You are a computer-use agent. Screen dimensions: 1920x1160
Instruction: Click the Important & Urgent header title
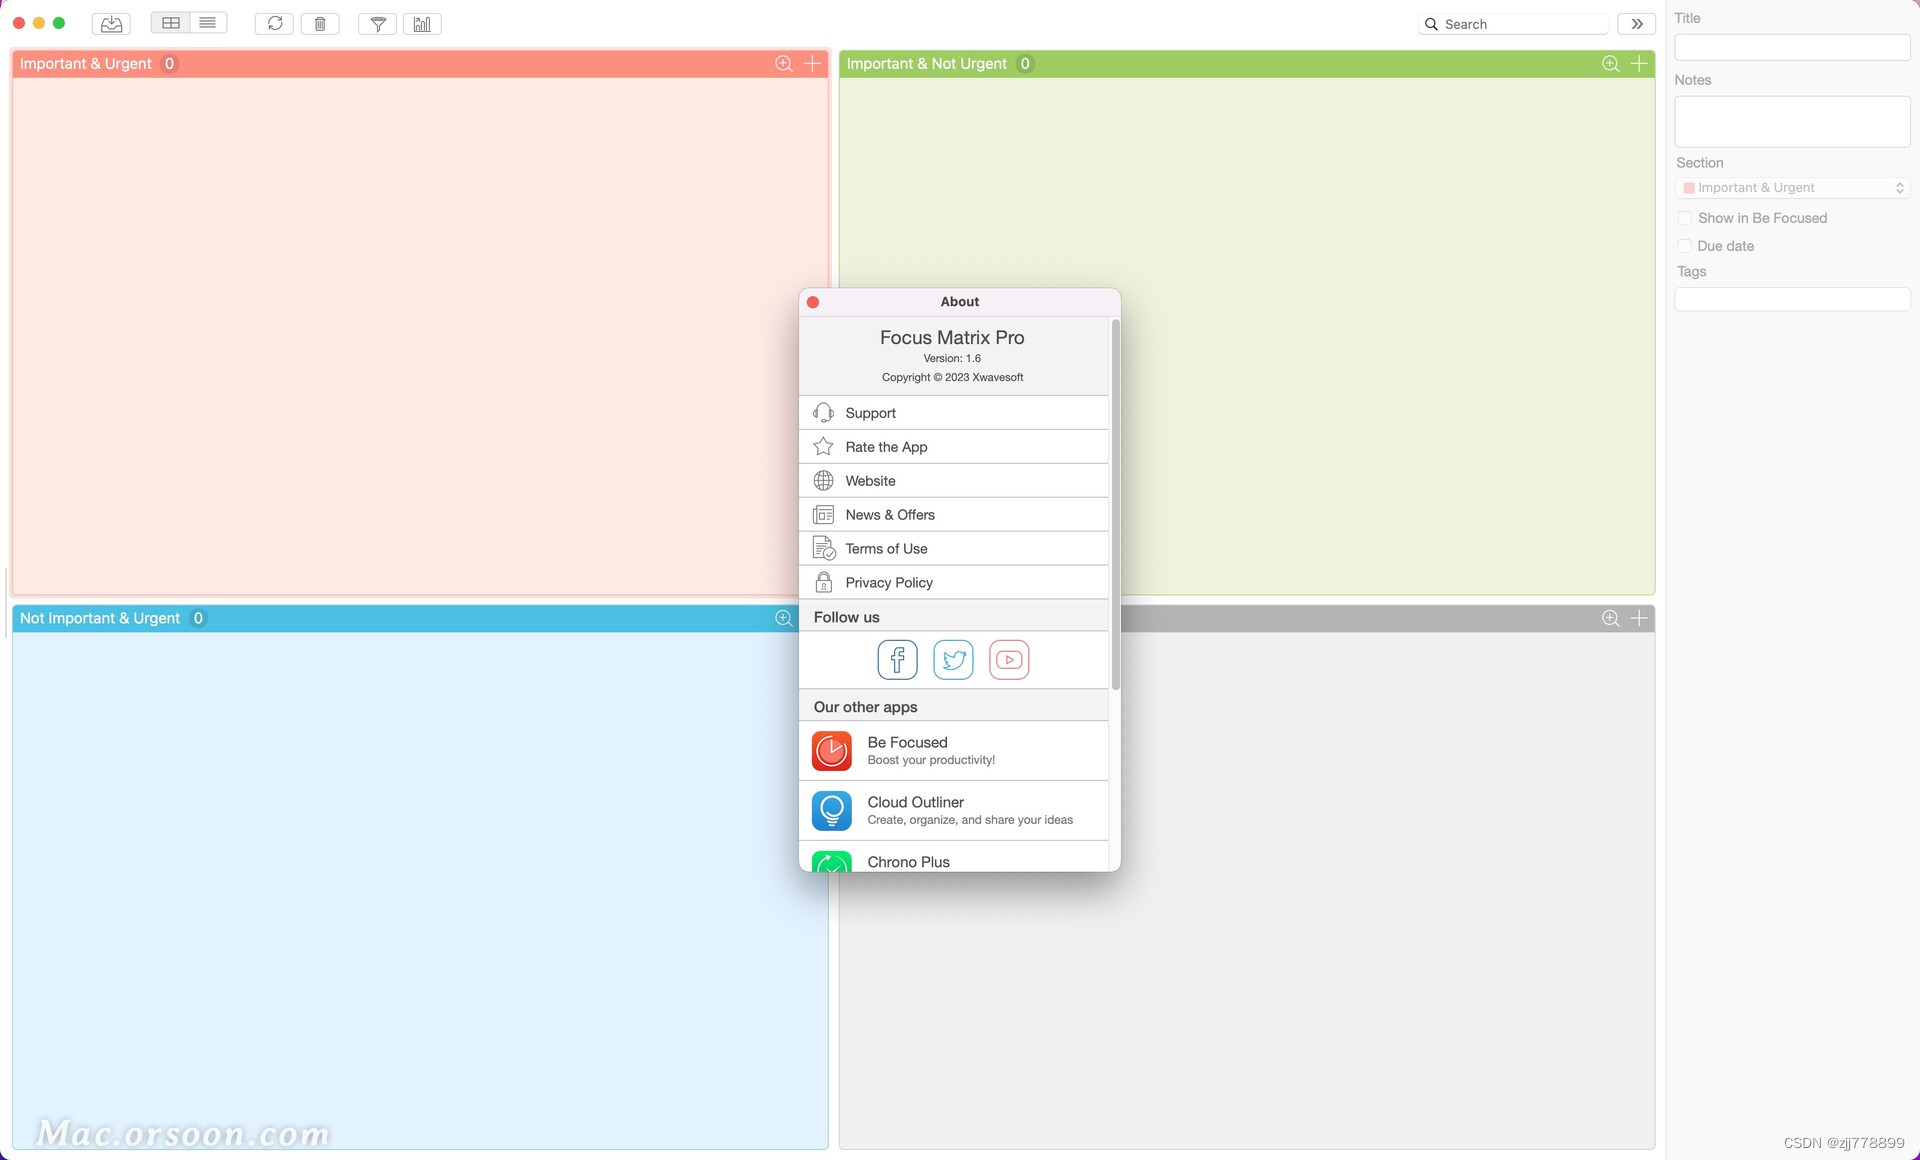click(86, 64)
